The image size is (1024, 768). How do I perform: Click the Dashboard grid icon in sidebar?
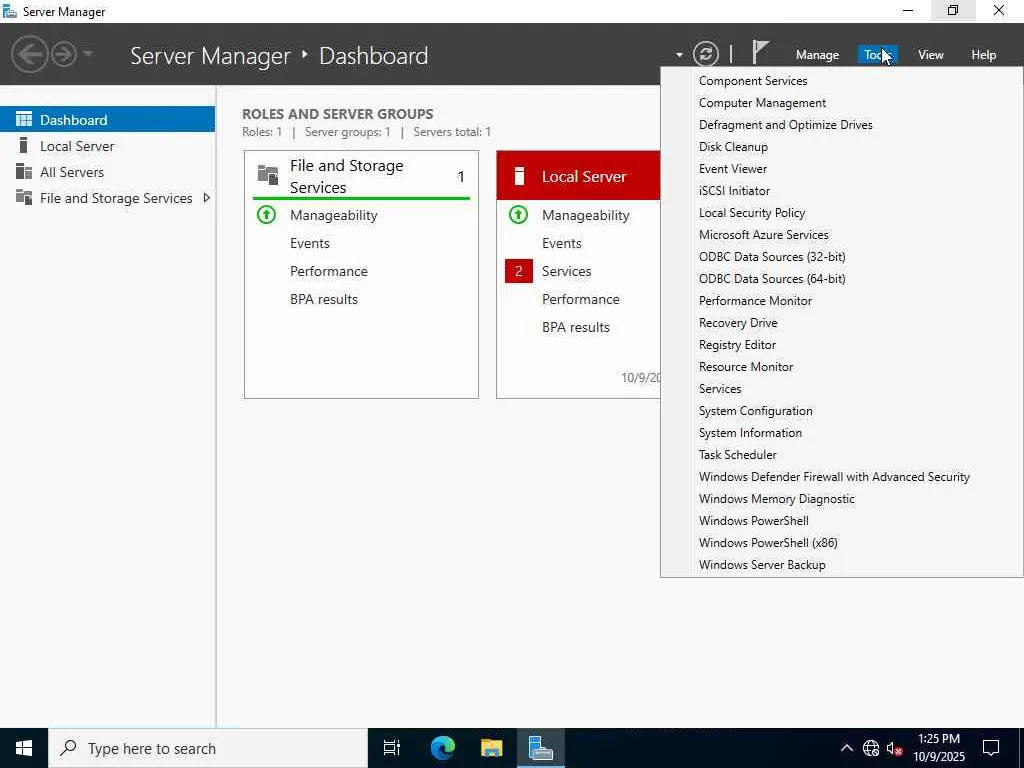[x=24, y=119]
